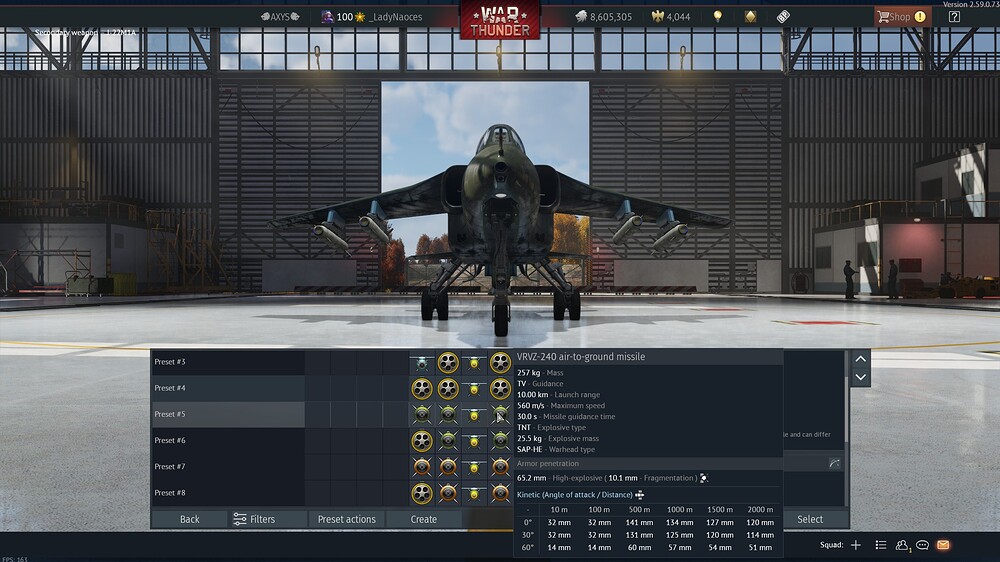Select the first slot rocket pod in Preset #4
The width and height of the screenshot is (1000, 562).
422,388
